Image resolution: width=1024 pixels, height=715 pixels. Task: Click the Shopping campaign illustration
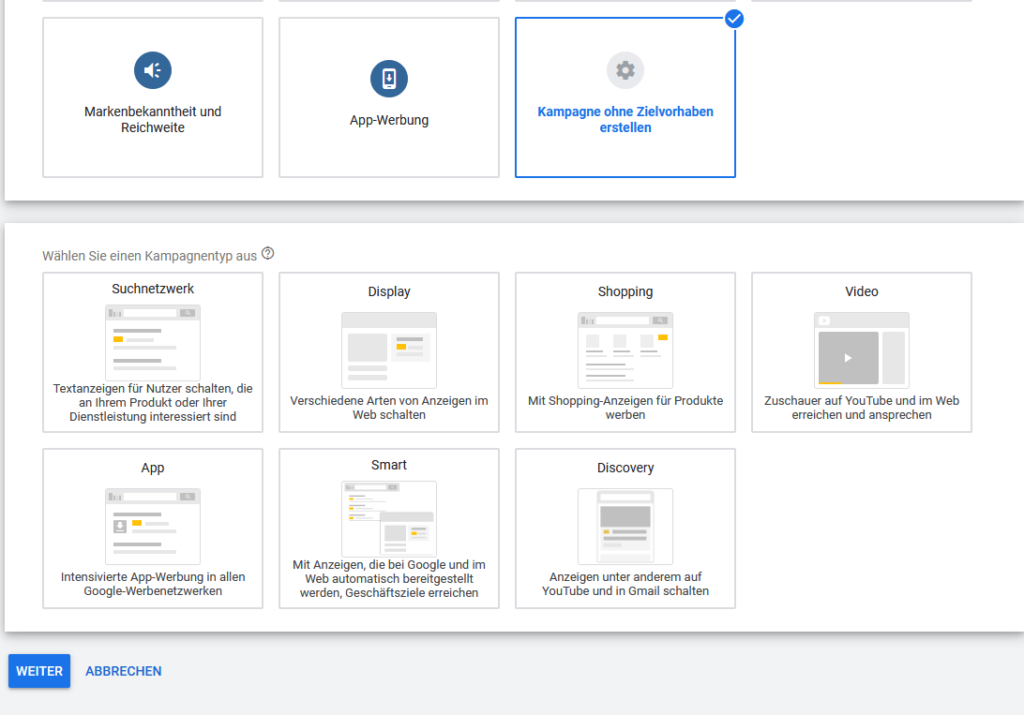(625, 349)
